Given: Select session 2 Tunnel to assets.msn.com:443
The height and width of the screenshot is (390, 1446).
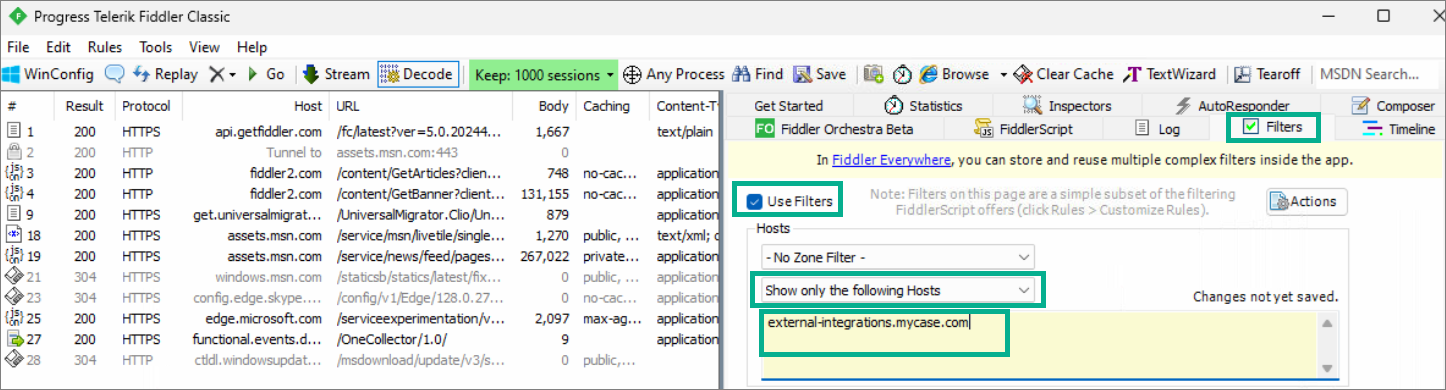Looking at the screenshot, I should click(x=361, y=152).
